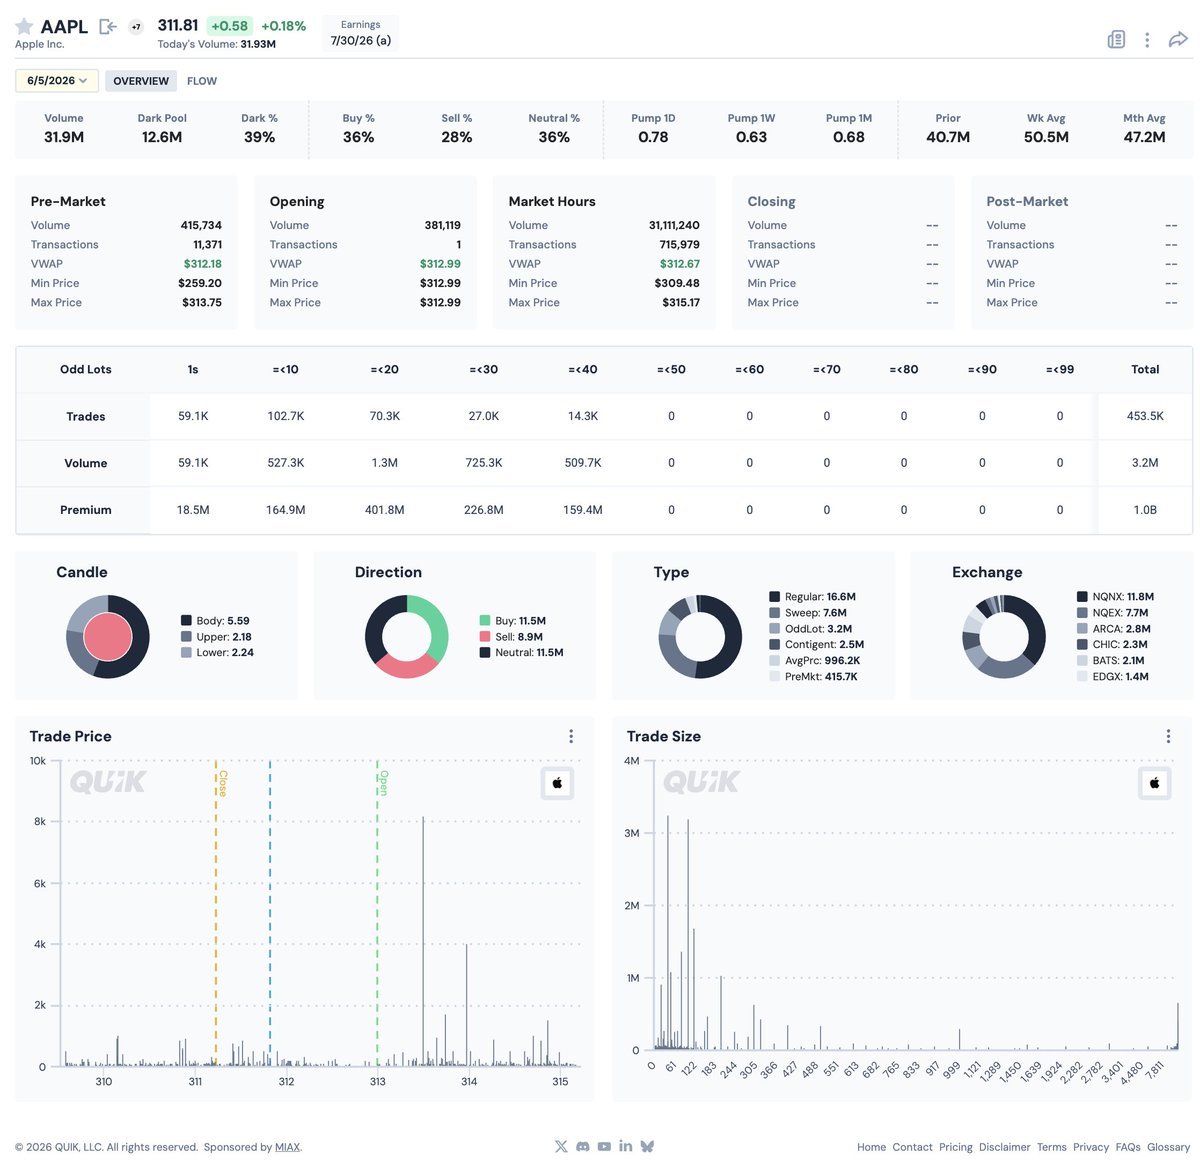Viewport: 1200px width, 1162px height.
Task: Switch to the FLOW tab
Action: coord(202,81)
